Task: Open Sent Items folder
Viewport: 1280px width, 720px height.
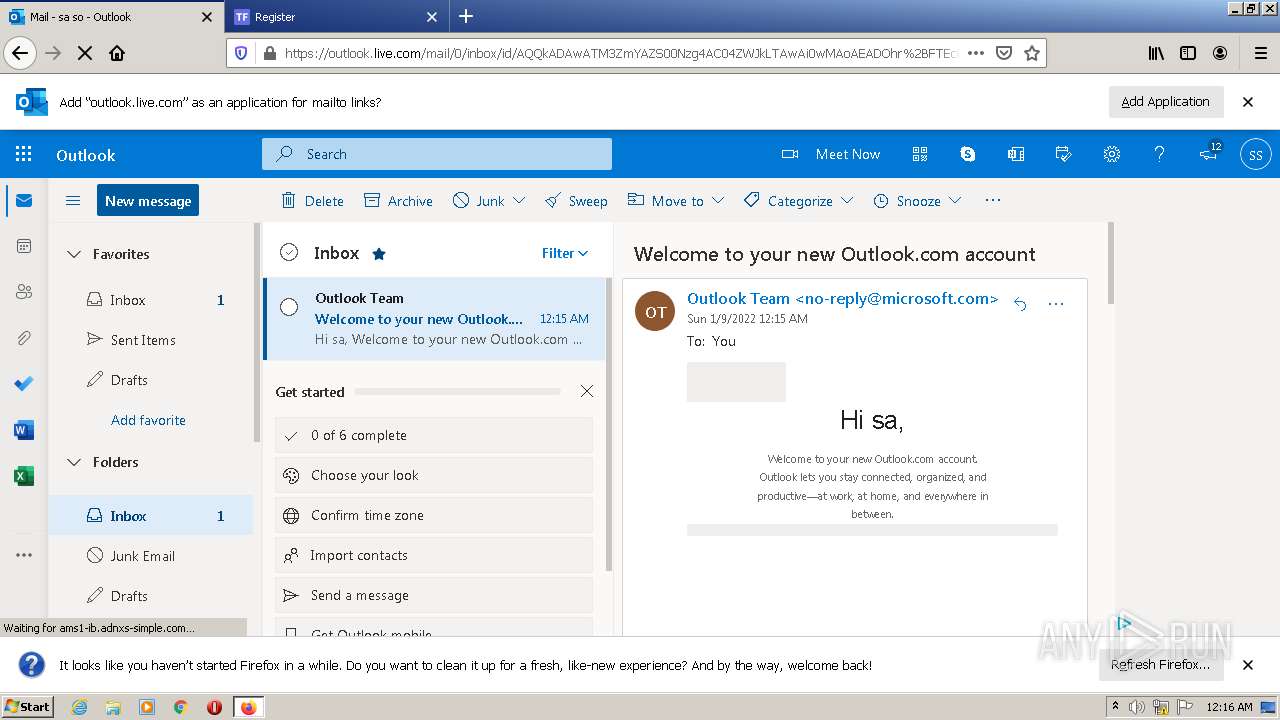Action: (152, 340)
